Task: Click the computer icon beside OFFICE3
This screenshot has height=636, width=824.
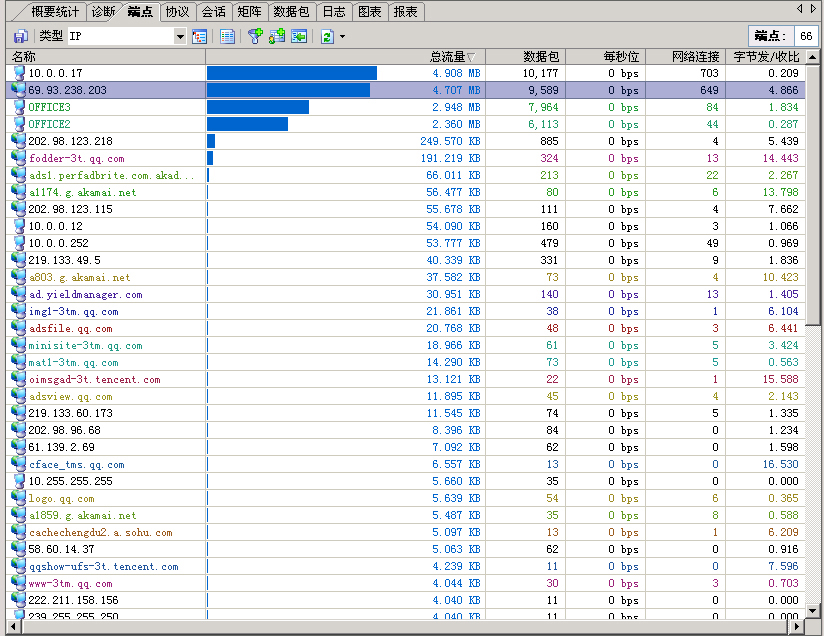Action: click(18, 107)
